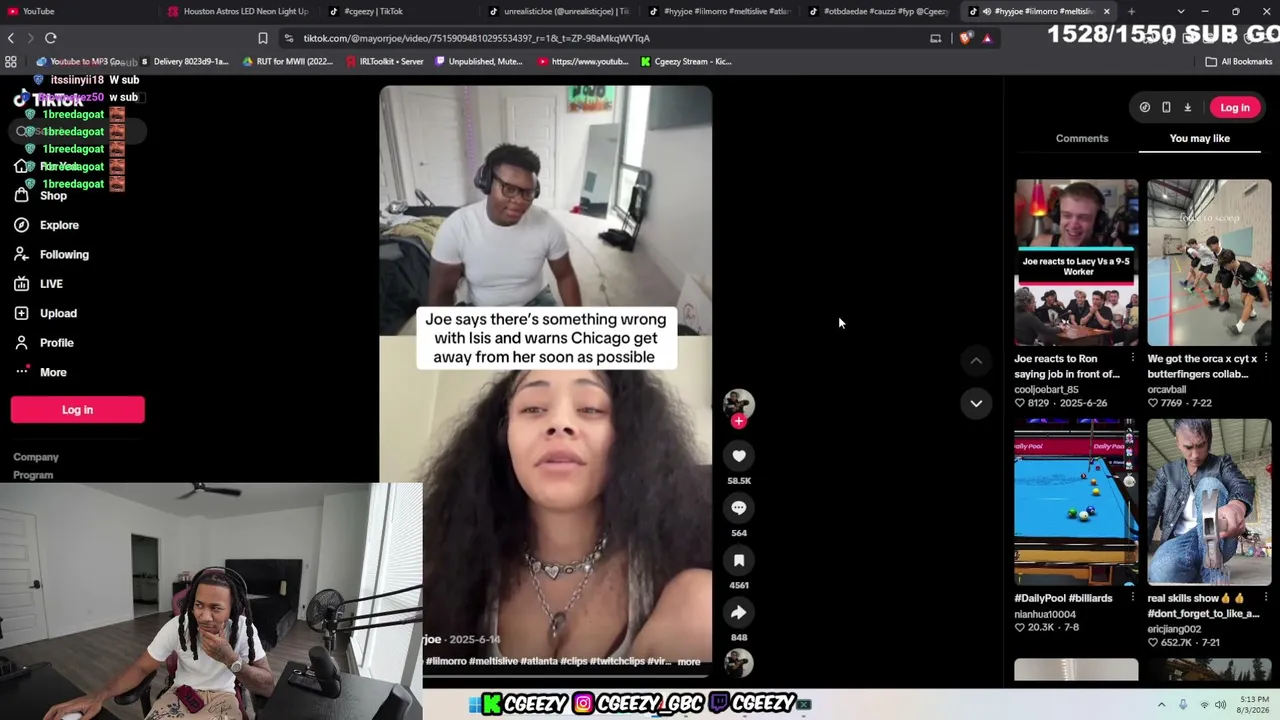Image resolution: width=1280 pixels, height=720 pixels.
Task: Follow the creator with the red plus badge
Action: (739, 421)
